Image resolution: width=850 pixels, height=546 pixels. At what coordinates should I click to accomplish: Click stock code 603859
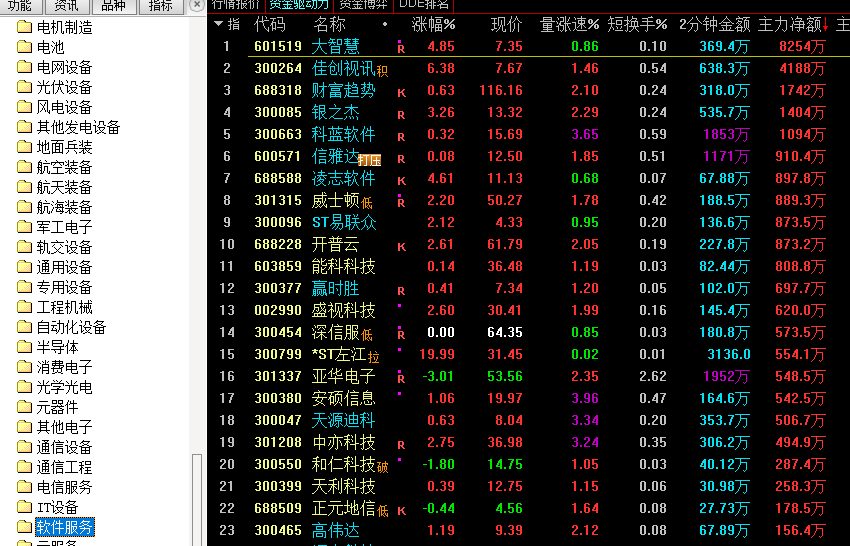tap(278, 266)
